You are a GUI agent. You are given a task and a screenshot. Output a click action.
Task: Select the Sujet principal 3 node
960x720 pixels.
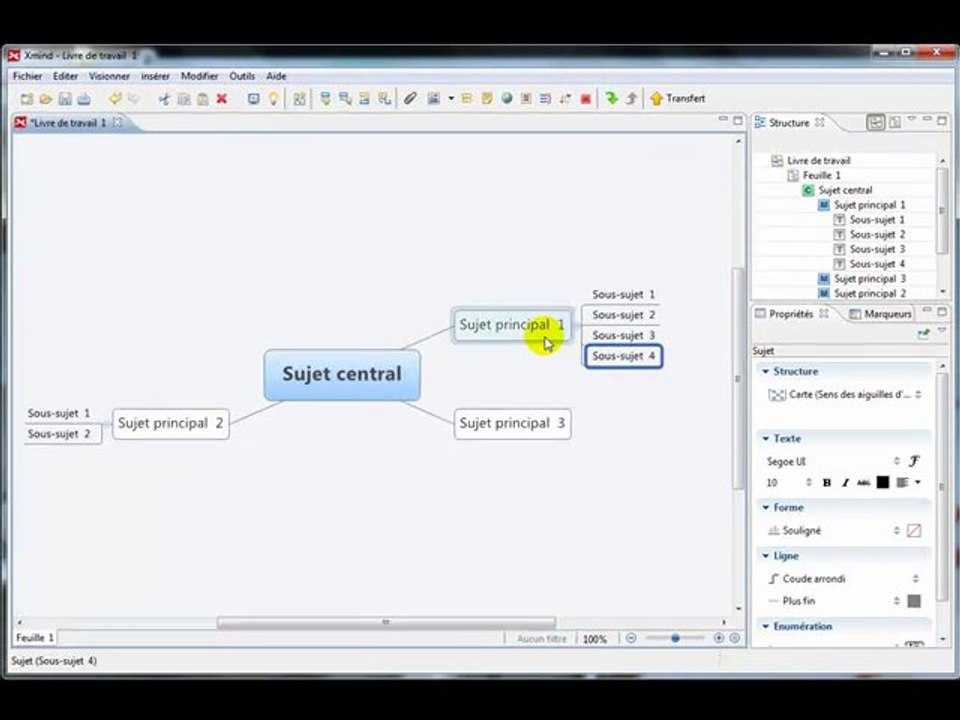point(512,424)
